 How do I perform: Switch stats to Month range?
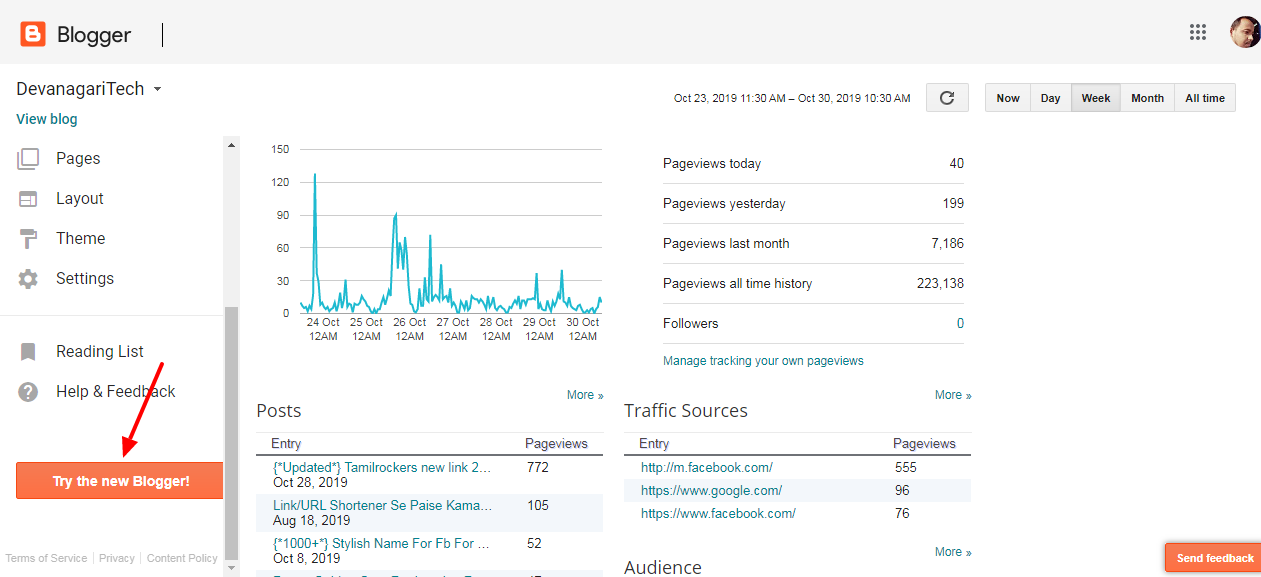tap(1147, 98)
